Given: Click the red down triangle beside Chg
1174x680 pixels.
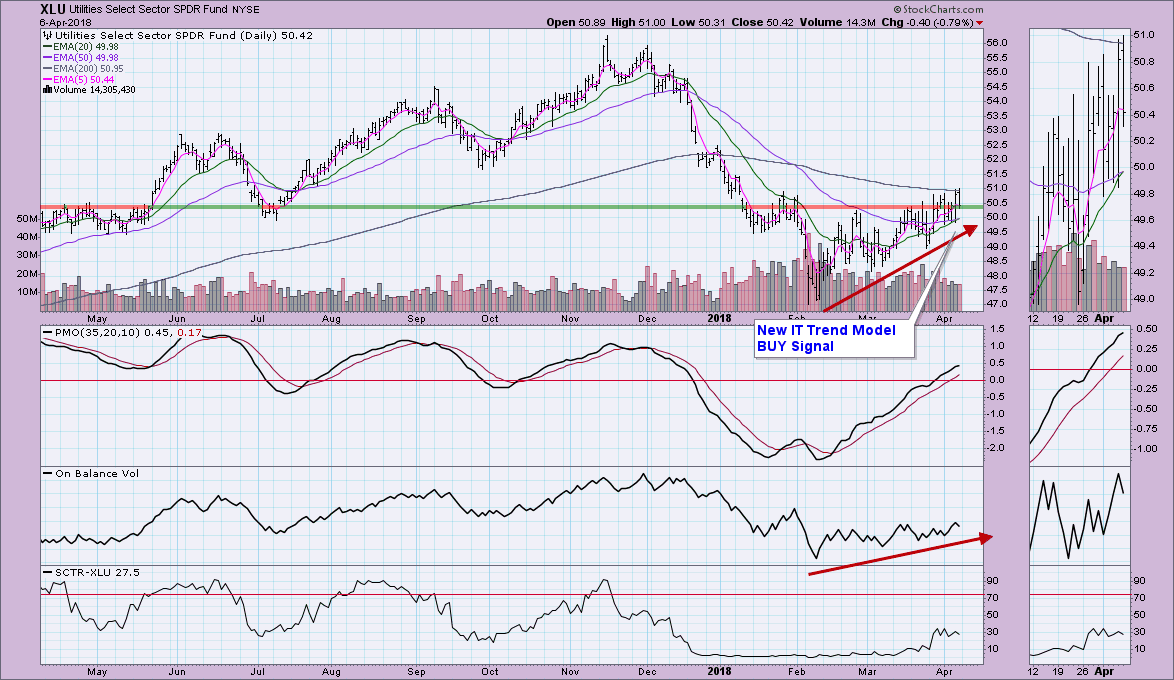Looking at the screenshot, I should 979,23.
